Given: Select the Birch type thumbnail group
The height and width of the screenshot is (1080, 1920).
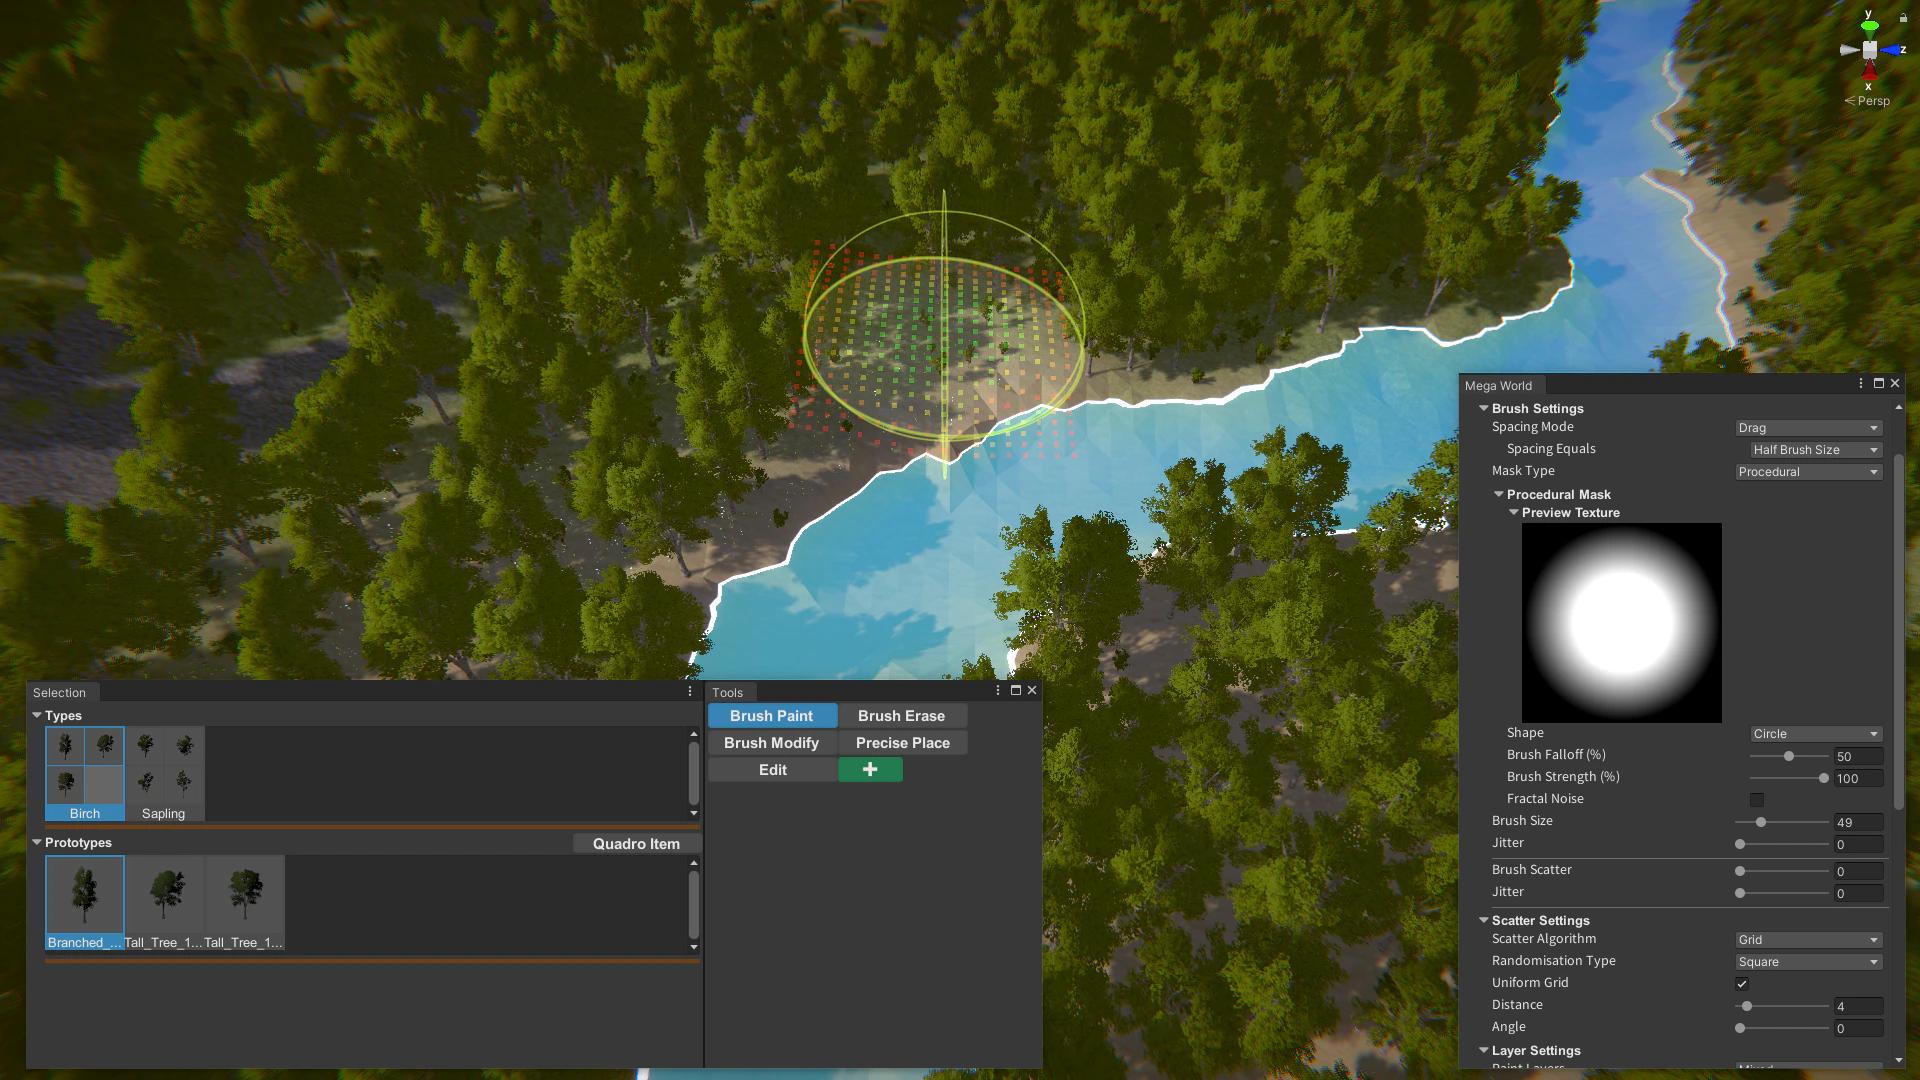Looking at the screenshot, I should click(85, 773).
